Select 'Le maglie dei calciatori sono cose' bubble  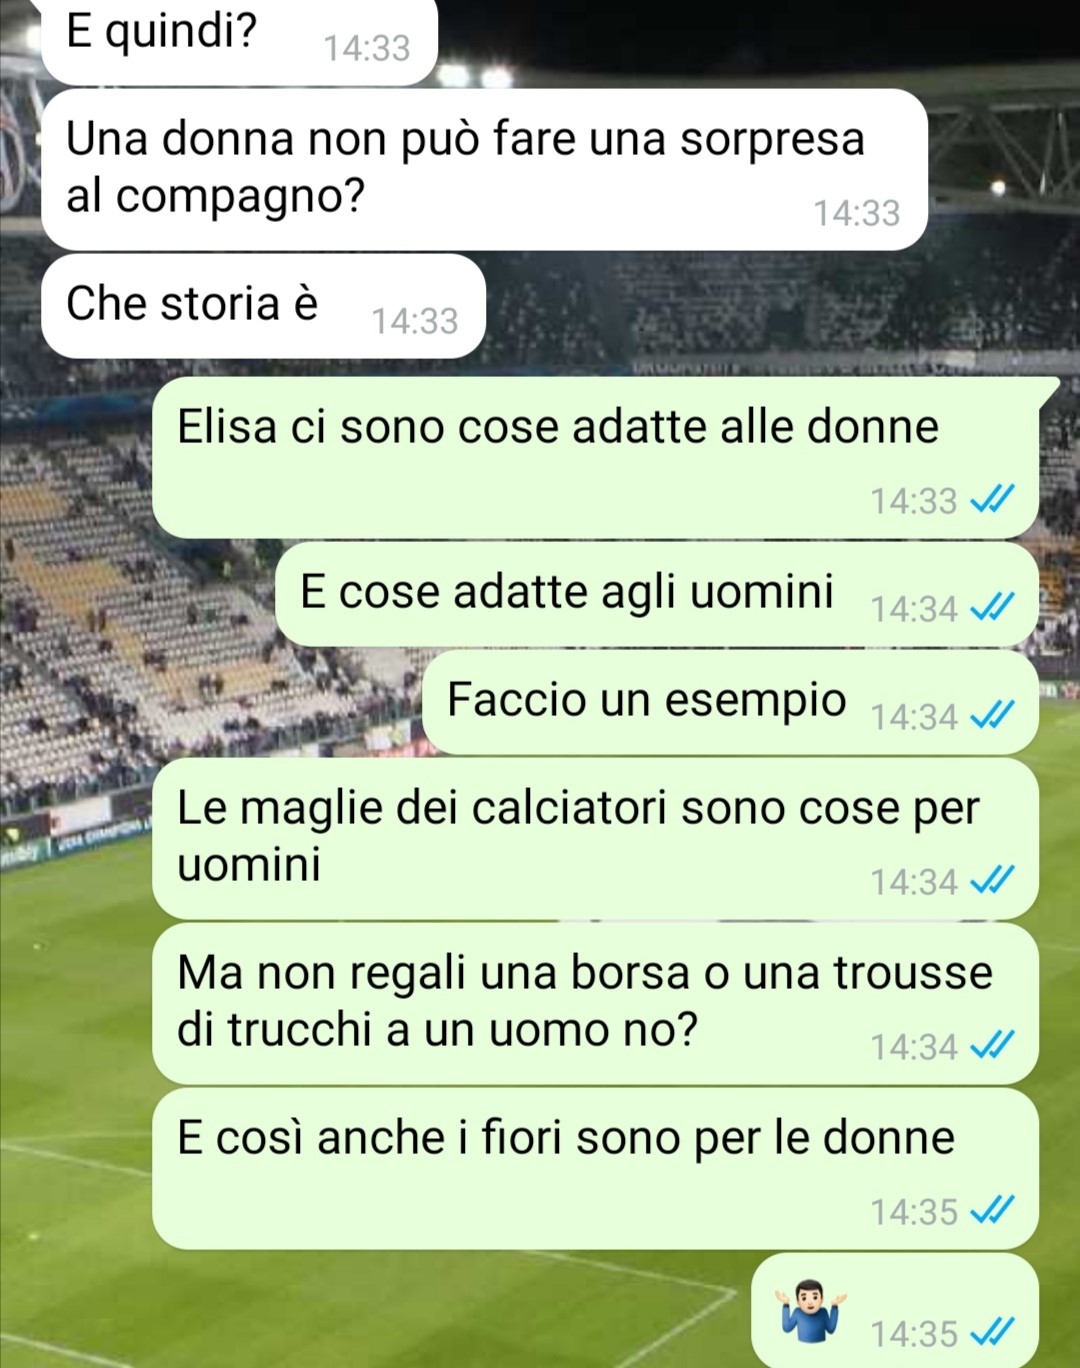(595, 838)
